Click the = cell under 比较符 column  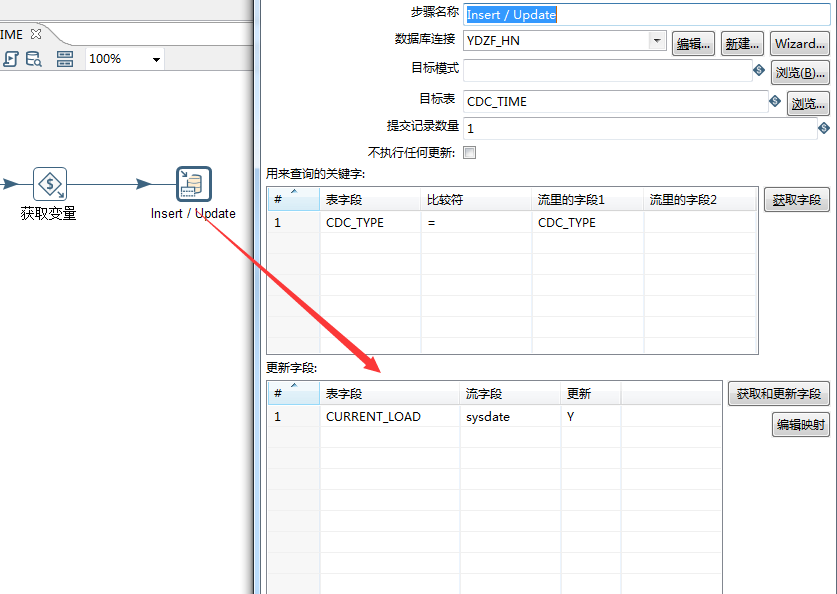pos(476,223)
